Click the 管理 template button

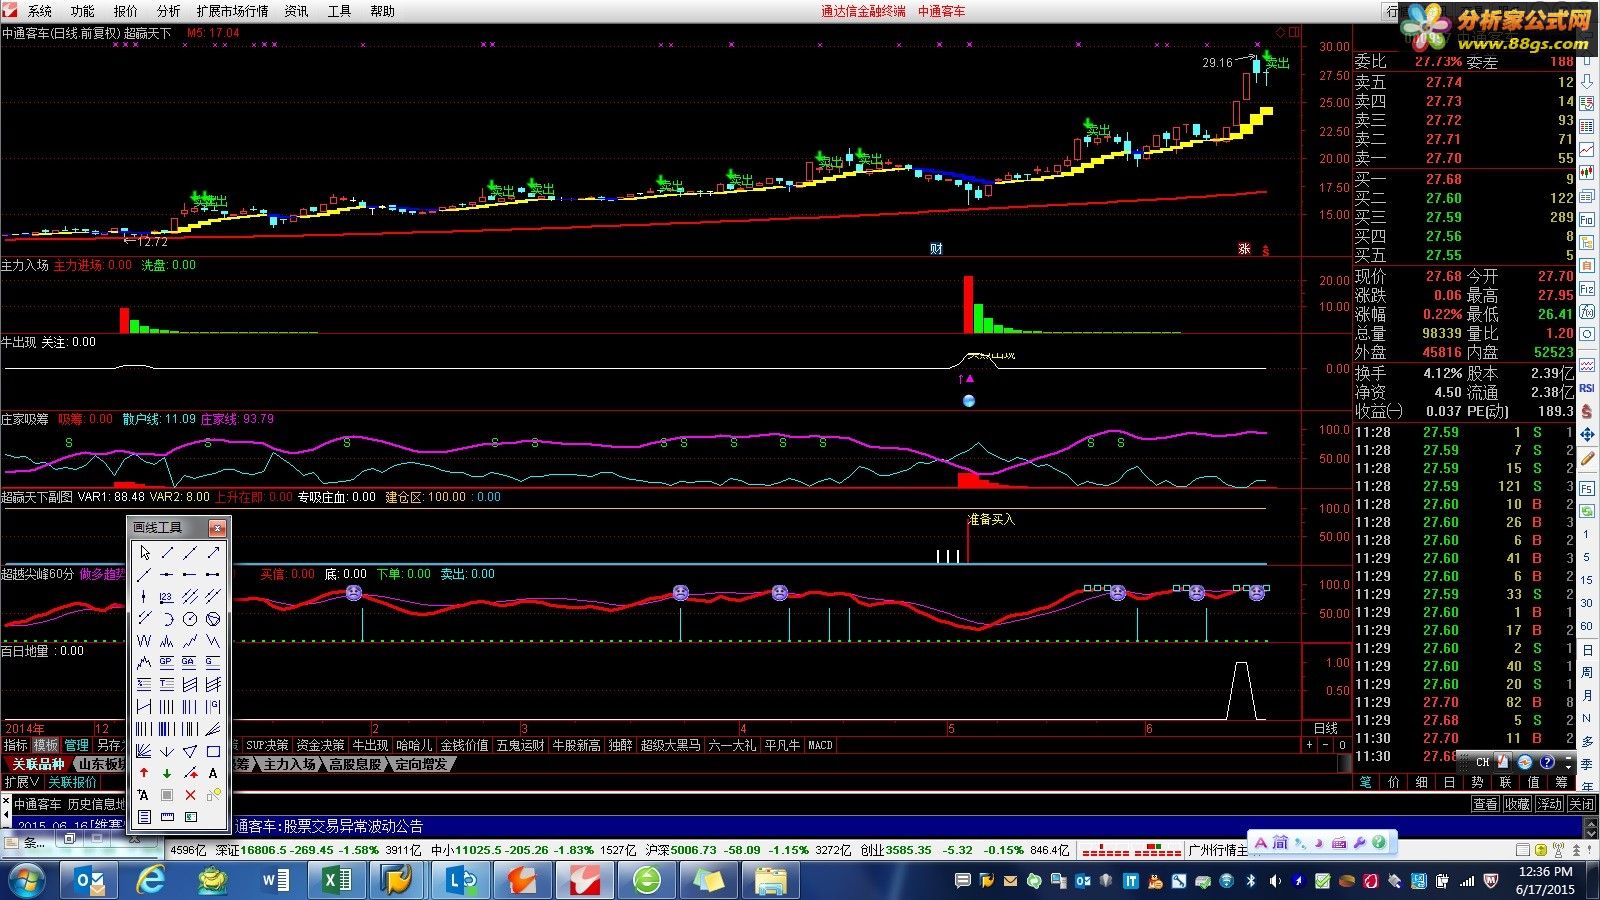pyautogui.click(x=77, y=745)
